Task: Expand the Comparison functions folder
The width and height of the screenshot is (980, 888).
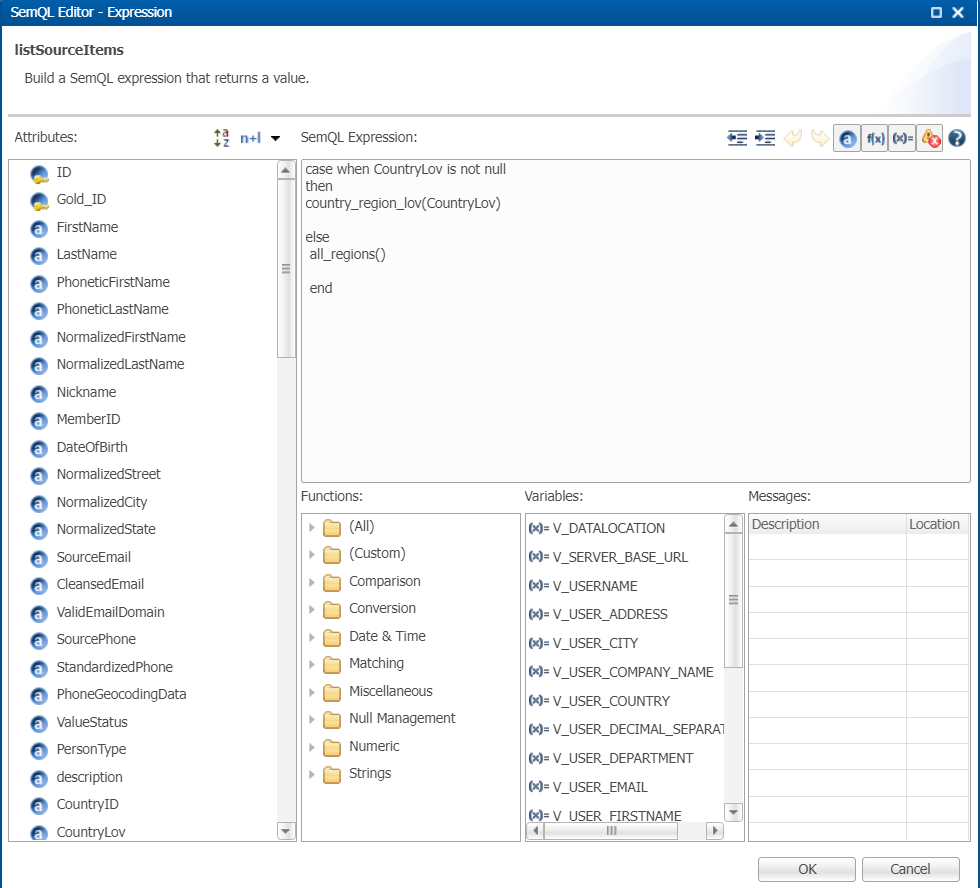Action: [312, 582]
